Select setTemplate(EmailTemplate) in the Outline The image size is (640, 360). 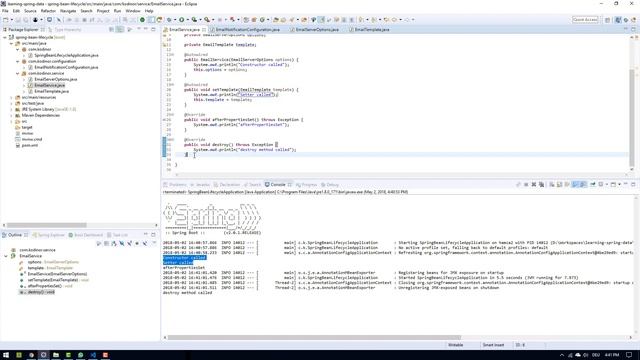[x=53, y=280]
